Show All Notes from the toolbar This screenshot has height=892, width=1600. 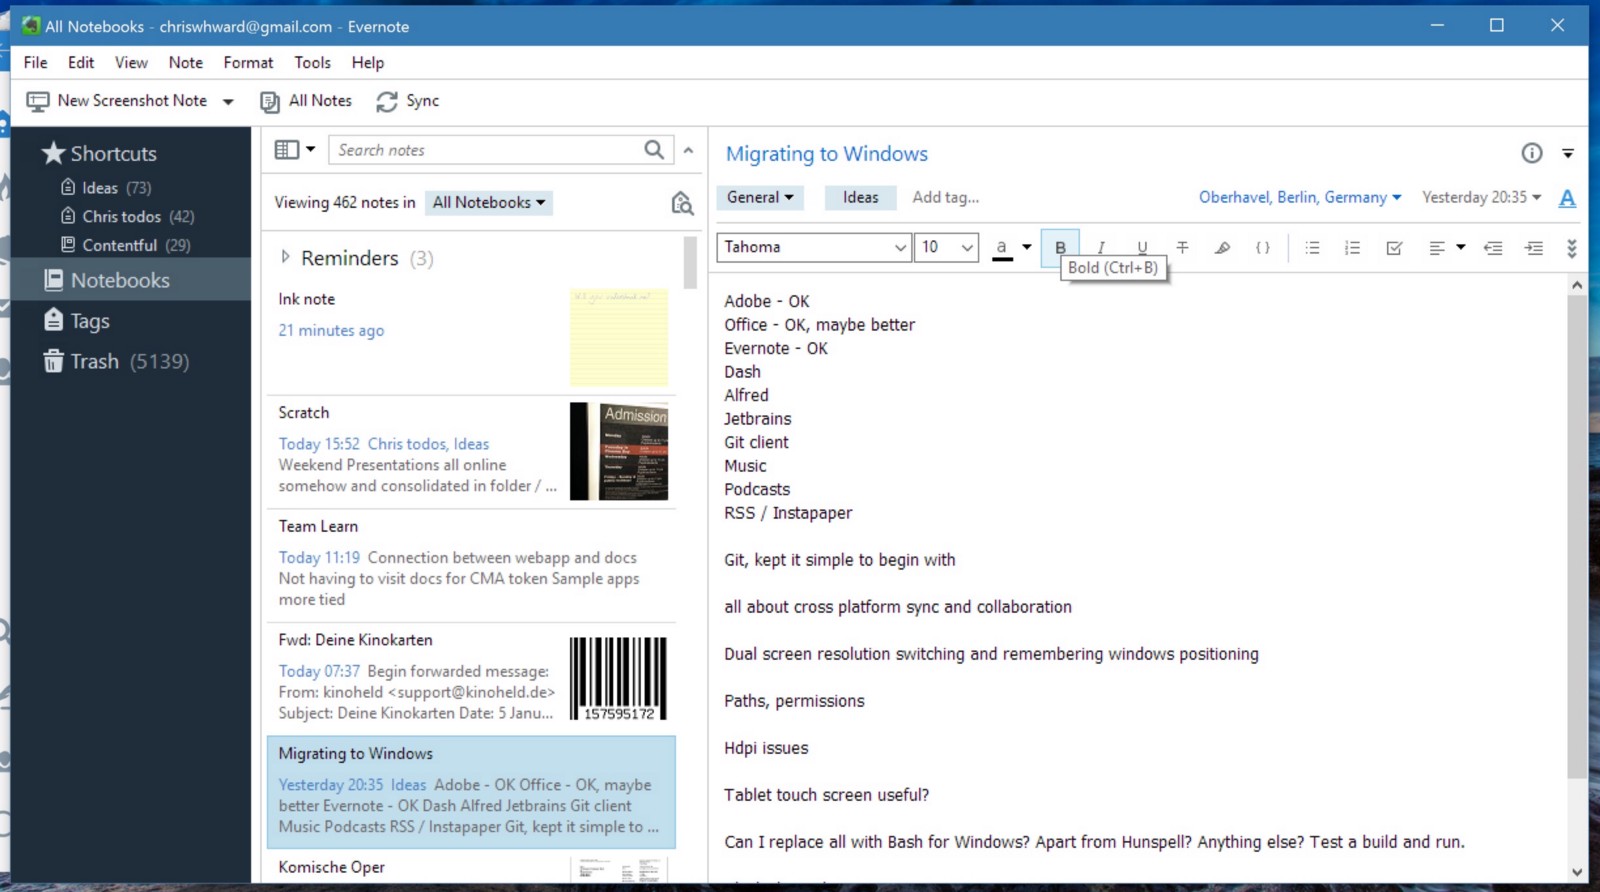click(306, 101)
